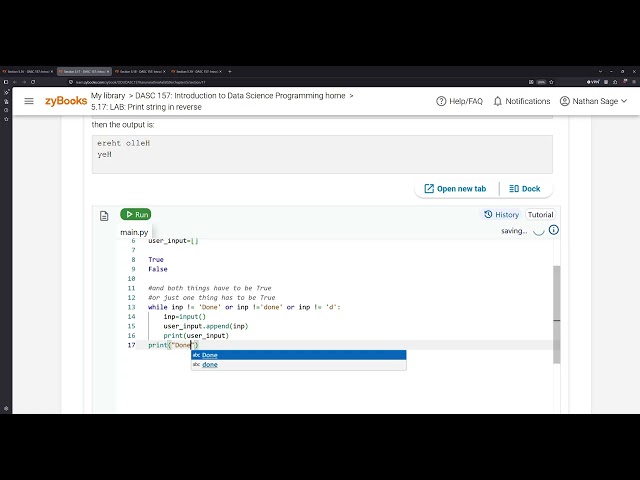The image size is (640, 480).
Task: Run the code with Run button
Action: tap(136, 214)
